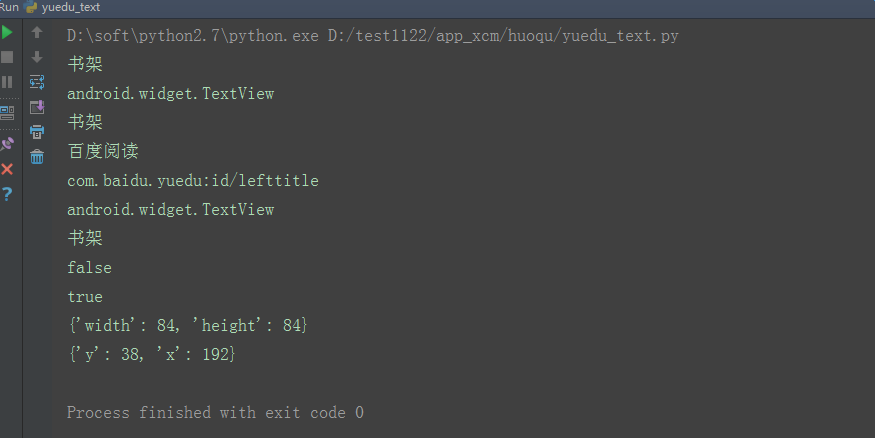The image size is (875, 438).
Task: Click the Up stack trace arrow
Action: 37,33
